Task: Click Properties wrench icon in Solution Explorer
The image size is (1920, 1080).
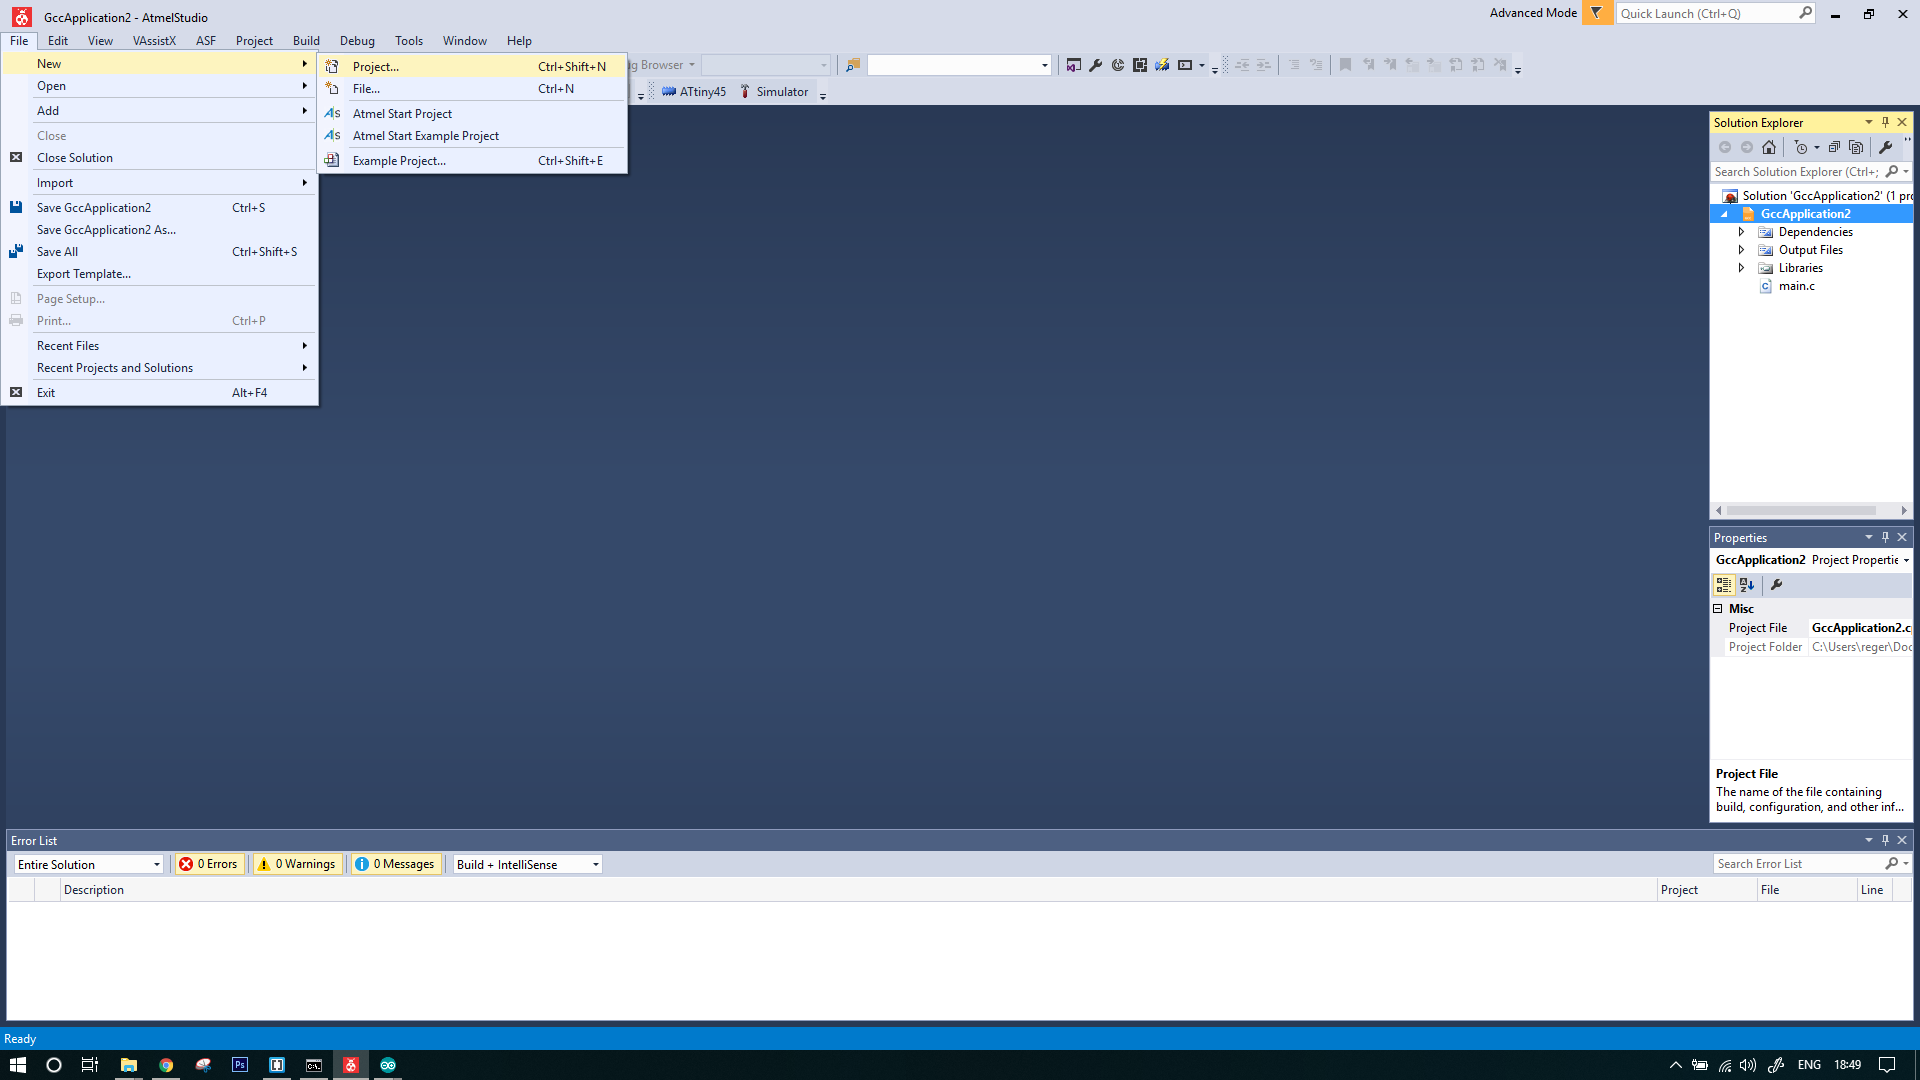Action: [1885, 147]
